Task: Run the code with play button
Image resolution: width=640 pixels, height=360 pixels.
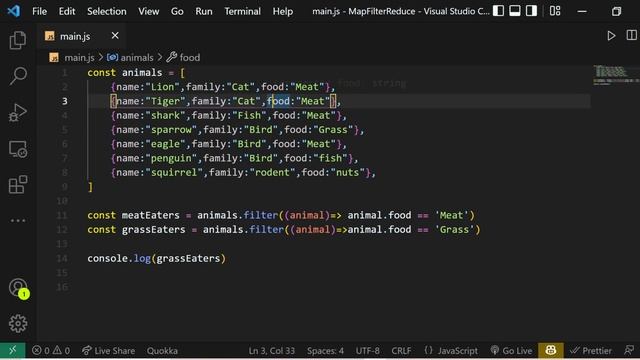Action: pos(611,36)
